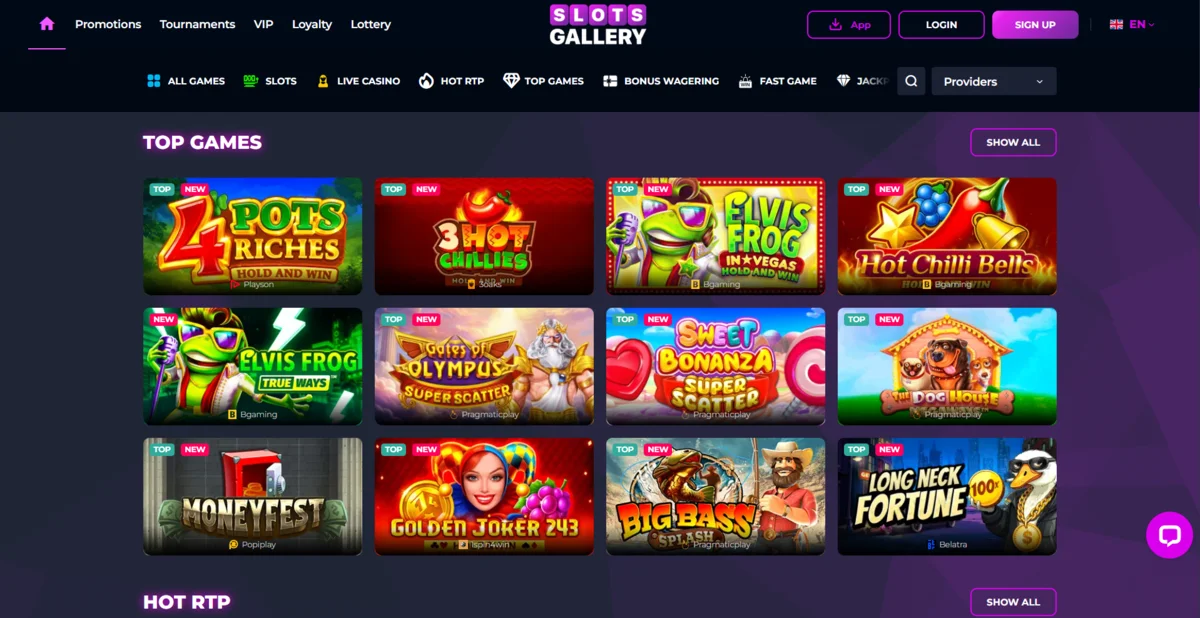Open the search magnifier icon
Viewport: 1200px width, 618px height.
pos(911,81)
